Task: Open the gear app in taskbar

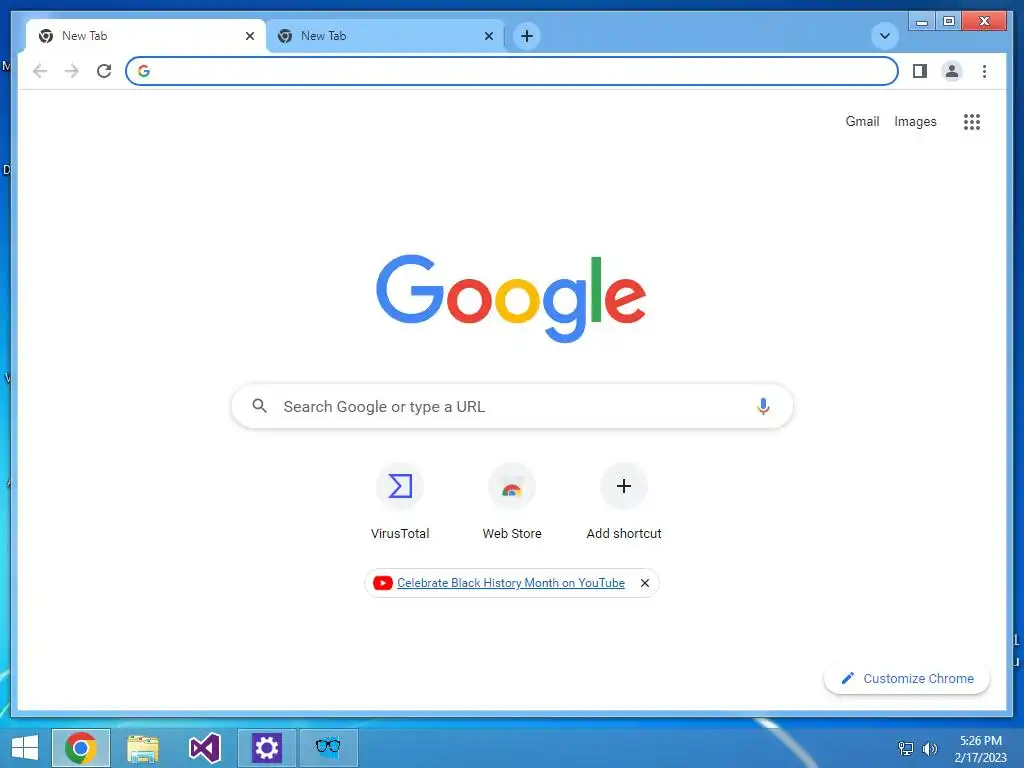Action: pyautogui.click(x=266, y=748)
